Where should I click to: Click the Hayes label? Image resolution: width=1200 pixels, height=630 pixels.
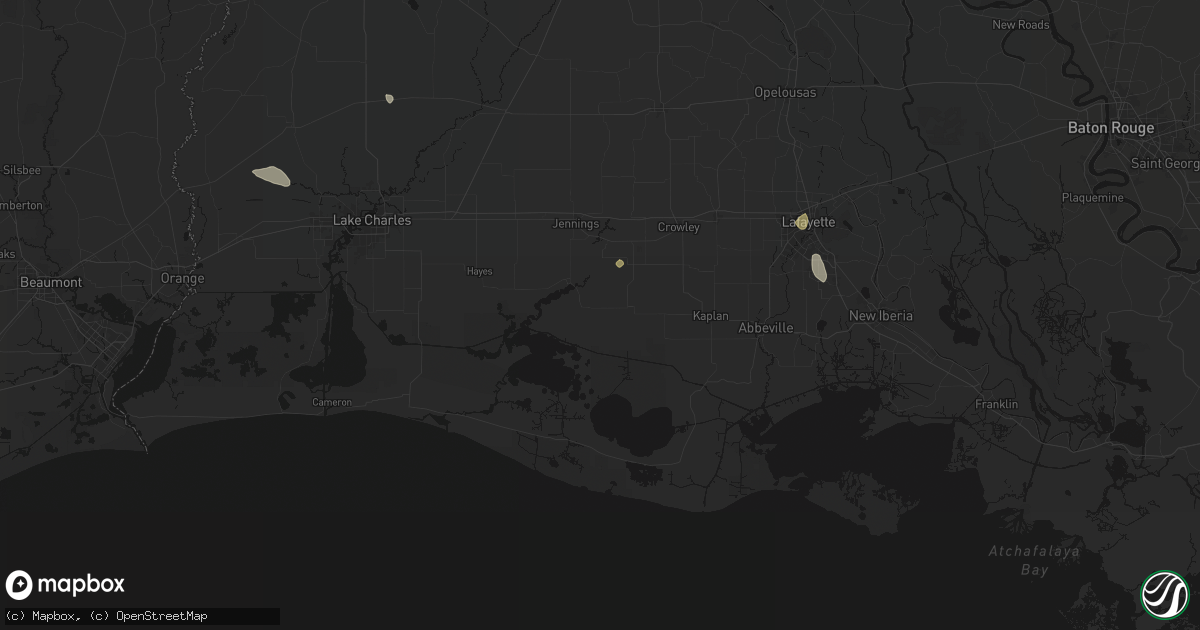tap(480, 271)
